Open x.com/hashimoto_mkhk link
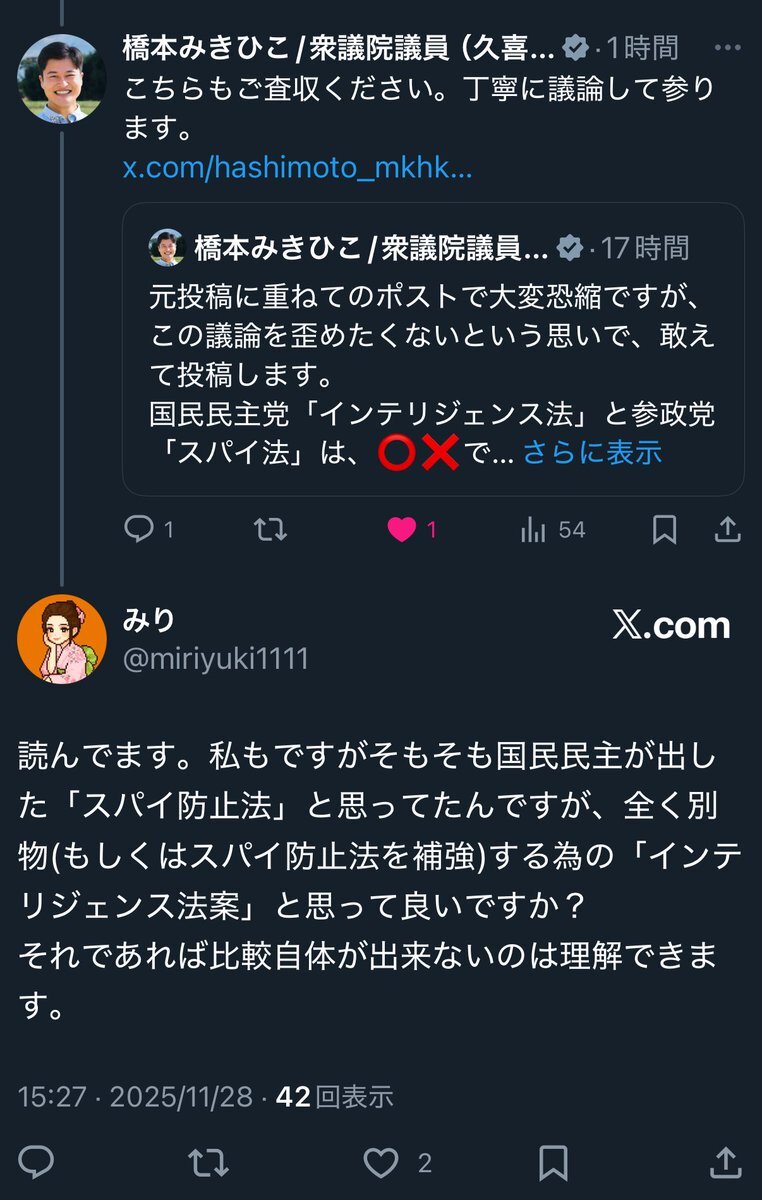Screen dimensions: 762x1200 click(297, 168)
